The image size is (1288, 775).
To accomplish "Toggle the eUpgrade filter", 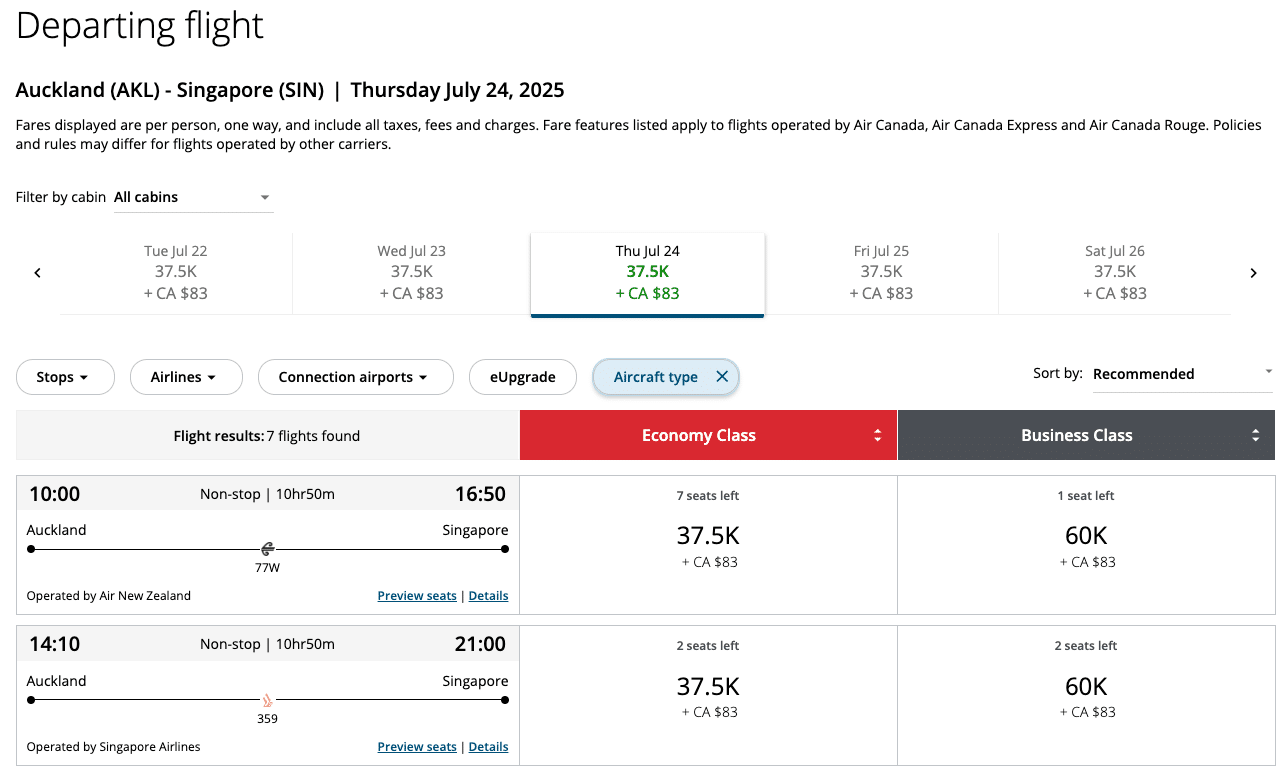I will pos(522,377).
